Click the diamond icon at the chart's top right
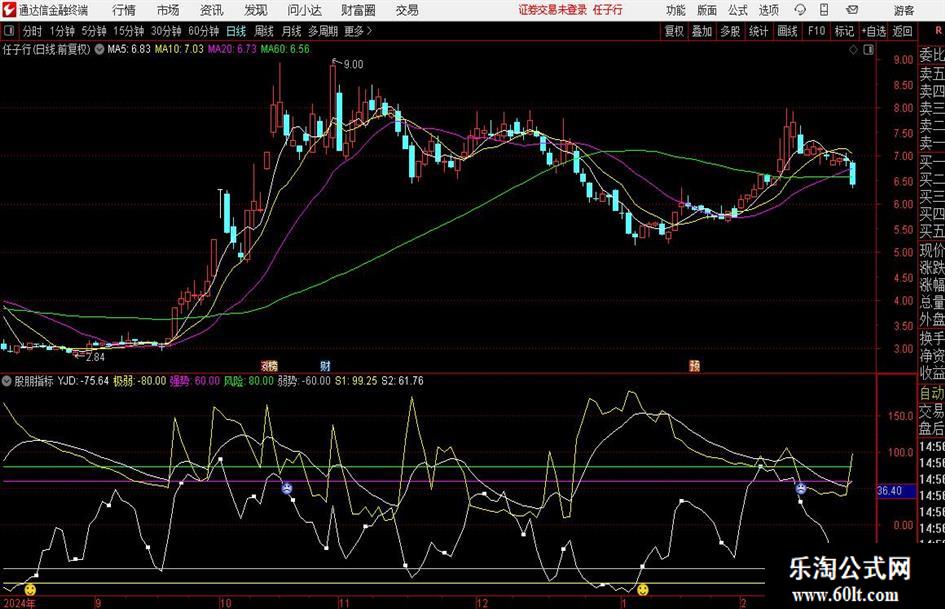945x609 pixels. click(853, 50)
